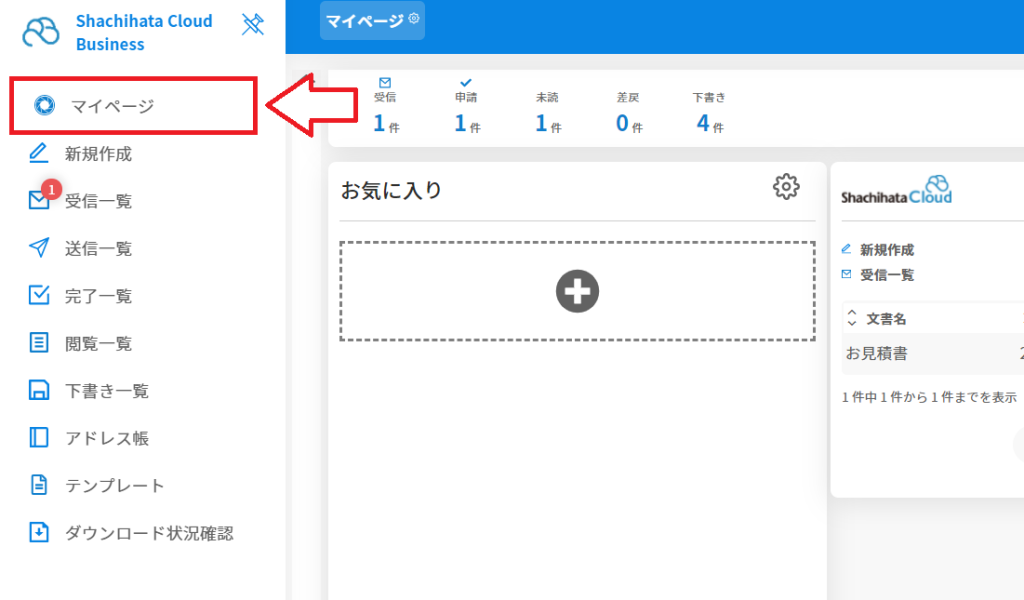1024x600 pixels.
Task: Click the 申請 1件 count
Action: [x=467, y=123]
